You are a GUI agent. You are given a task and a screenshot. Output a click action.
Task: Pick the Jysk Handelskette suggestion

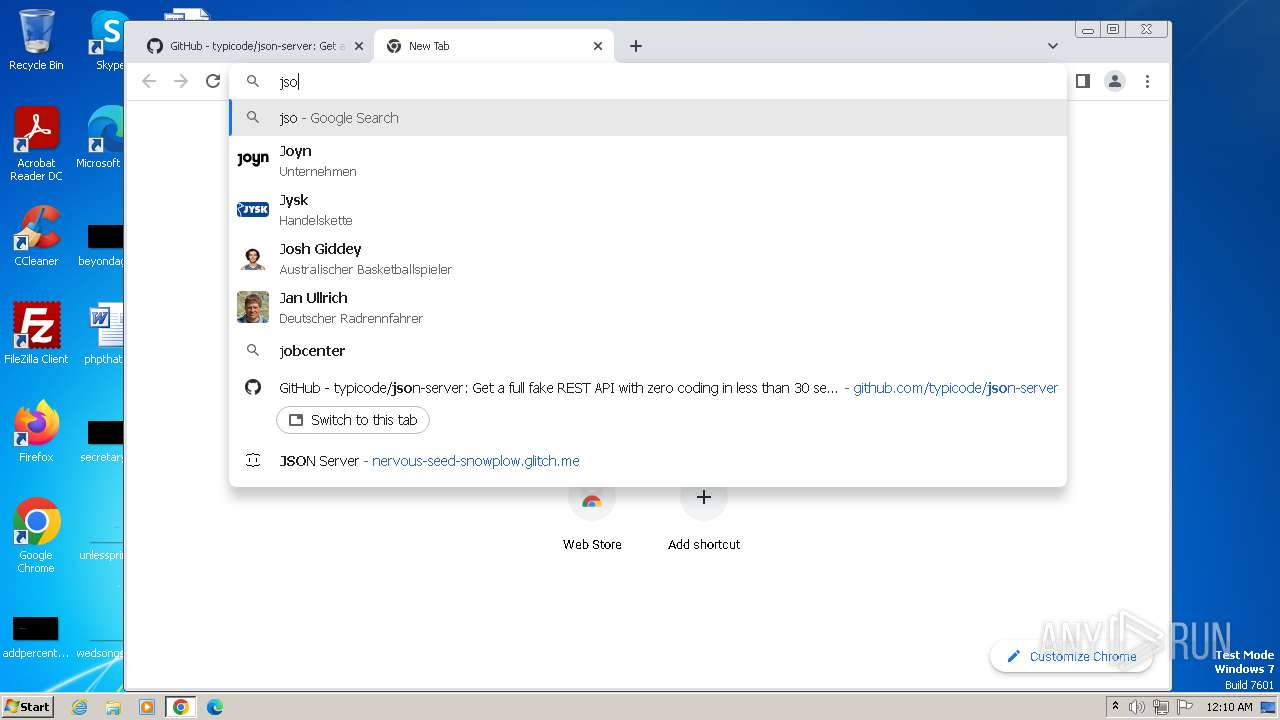pyautogui.click(x=648, y=209)
